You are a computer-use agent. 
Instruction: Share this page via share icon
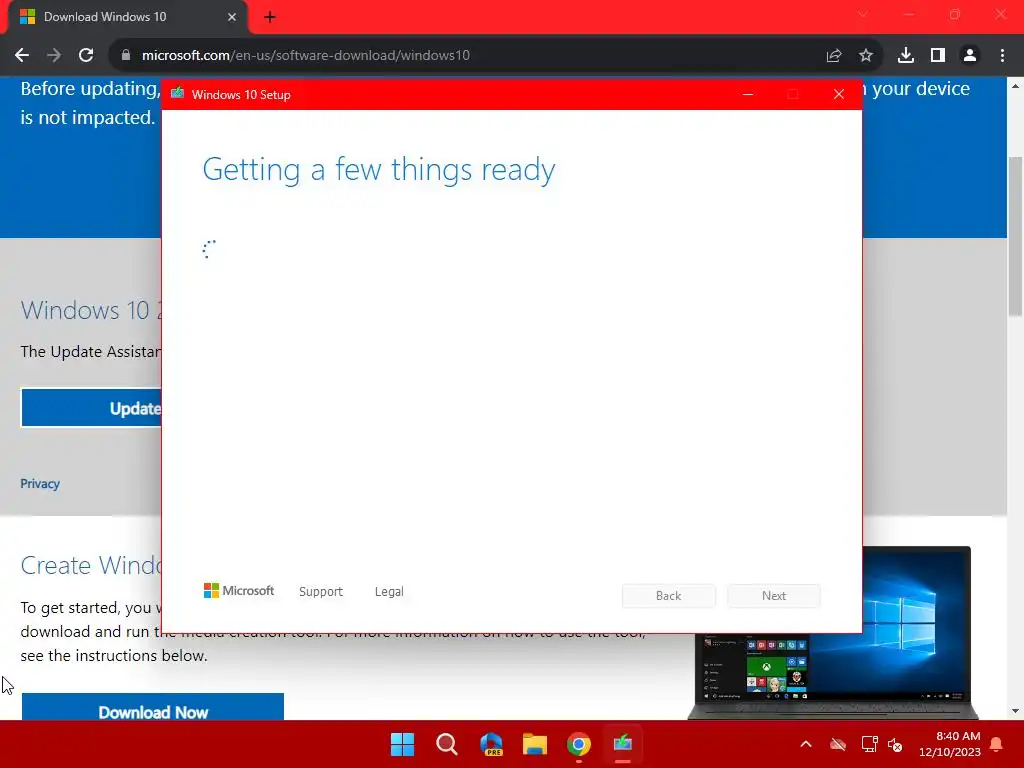pos(834,56)
